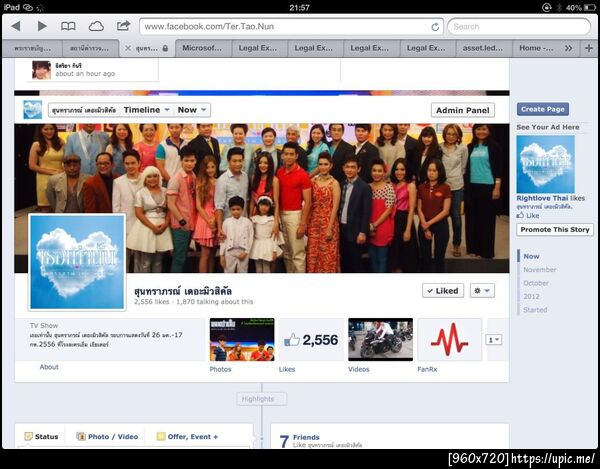Click the See Your Ad Here link
The width and height of the screenshot is (600, 469).
click(x=548, y=127)
